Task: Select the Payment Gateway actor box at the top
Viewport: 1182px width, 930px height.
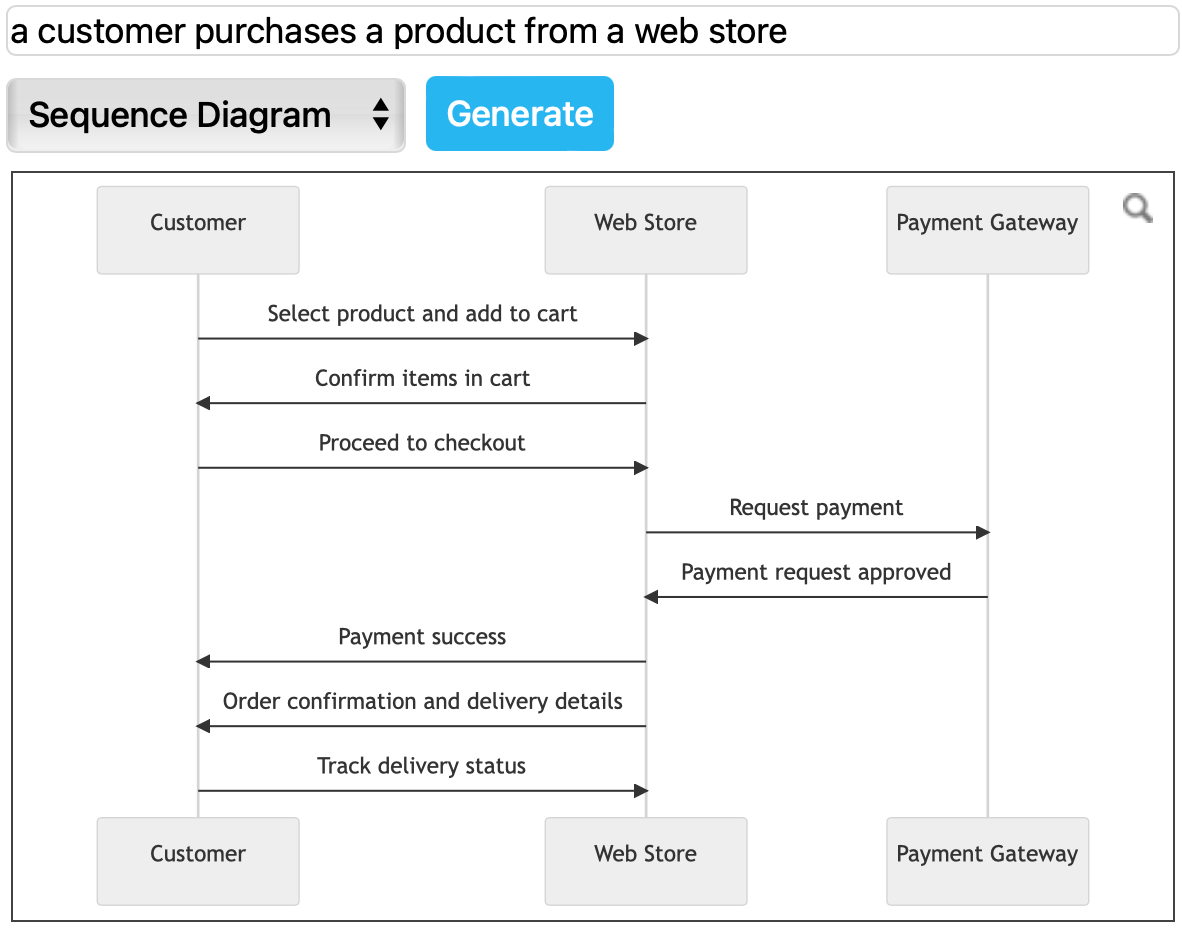Action: 987,230
